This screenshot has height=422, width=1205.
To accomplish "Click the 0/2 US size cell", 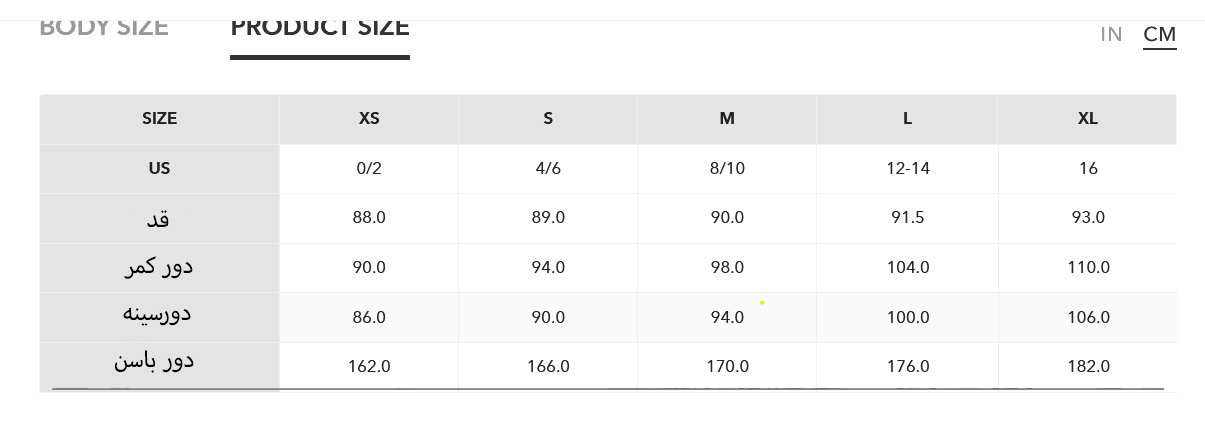I will pos(369,168).
